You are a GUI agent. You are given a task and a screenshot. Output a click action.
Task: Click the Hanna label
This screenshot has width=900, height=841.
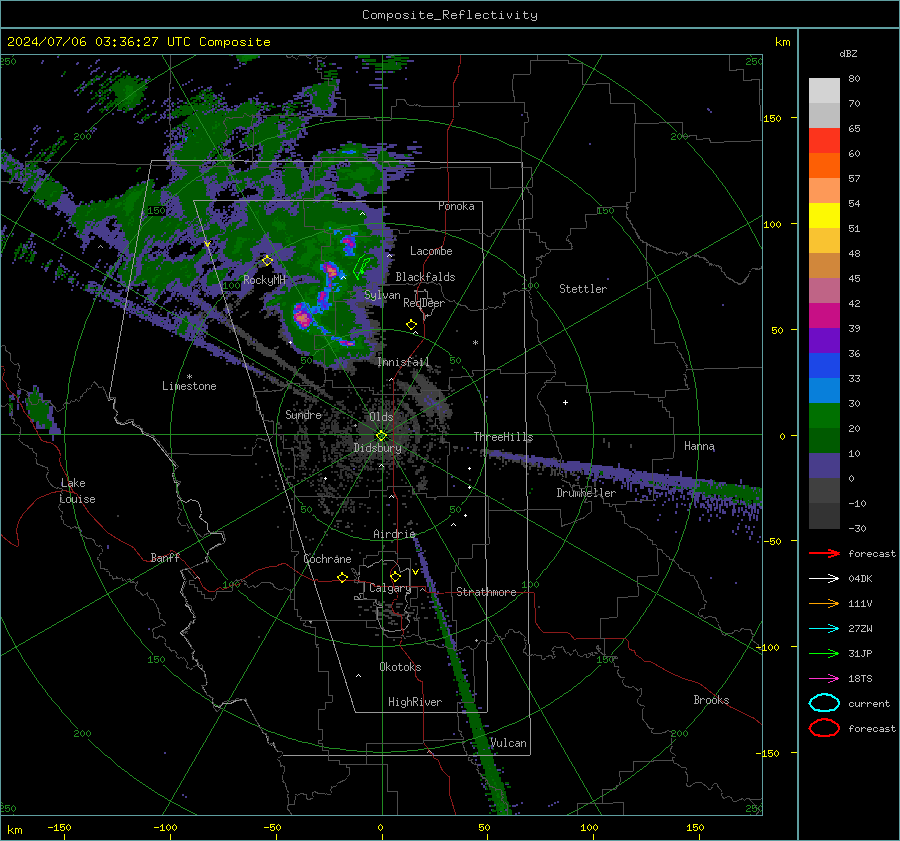699,446
